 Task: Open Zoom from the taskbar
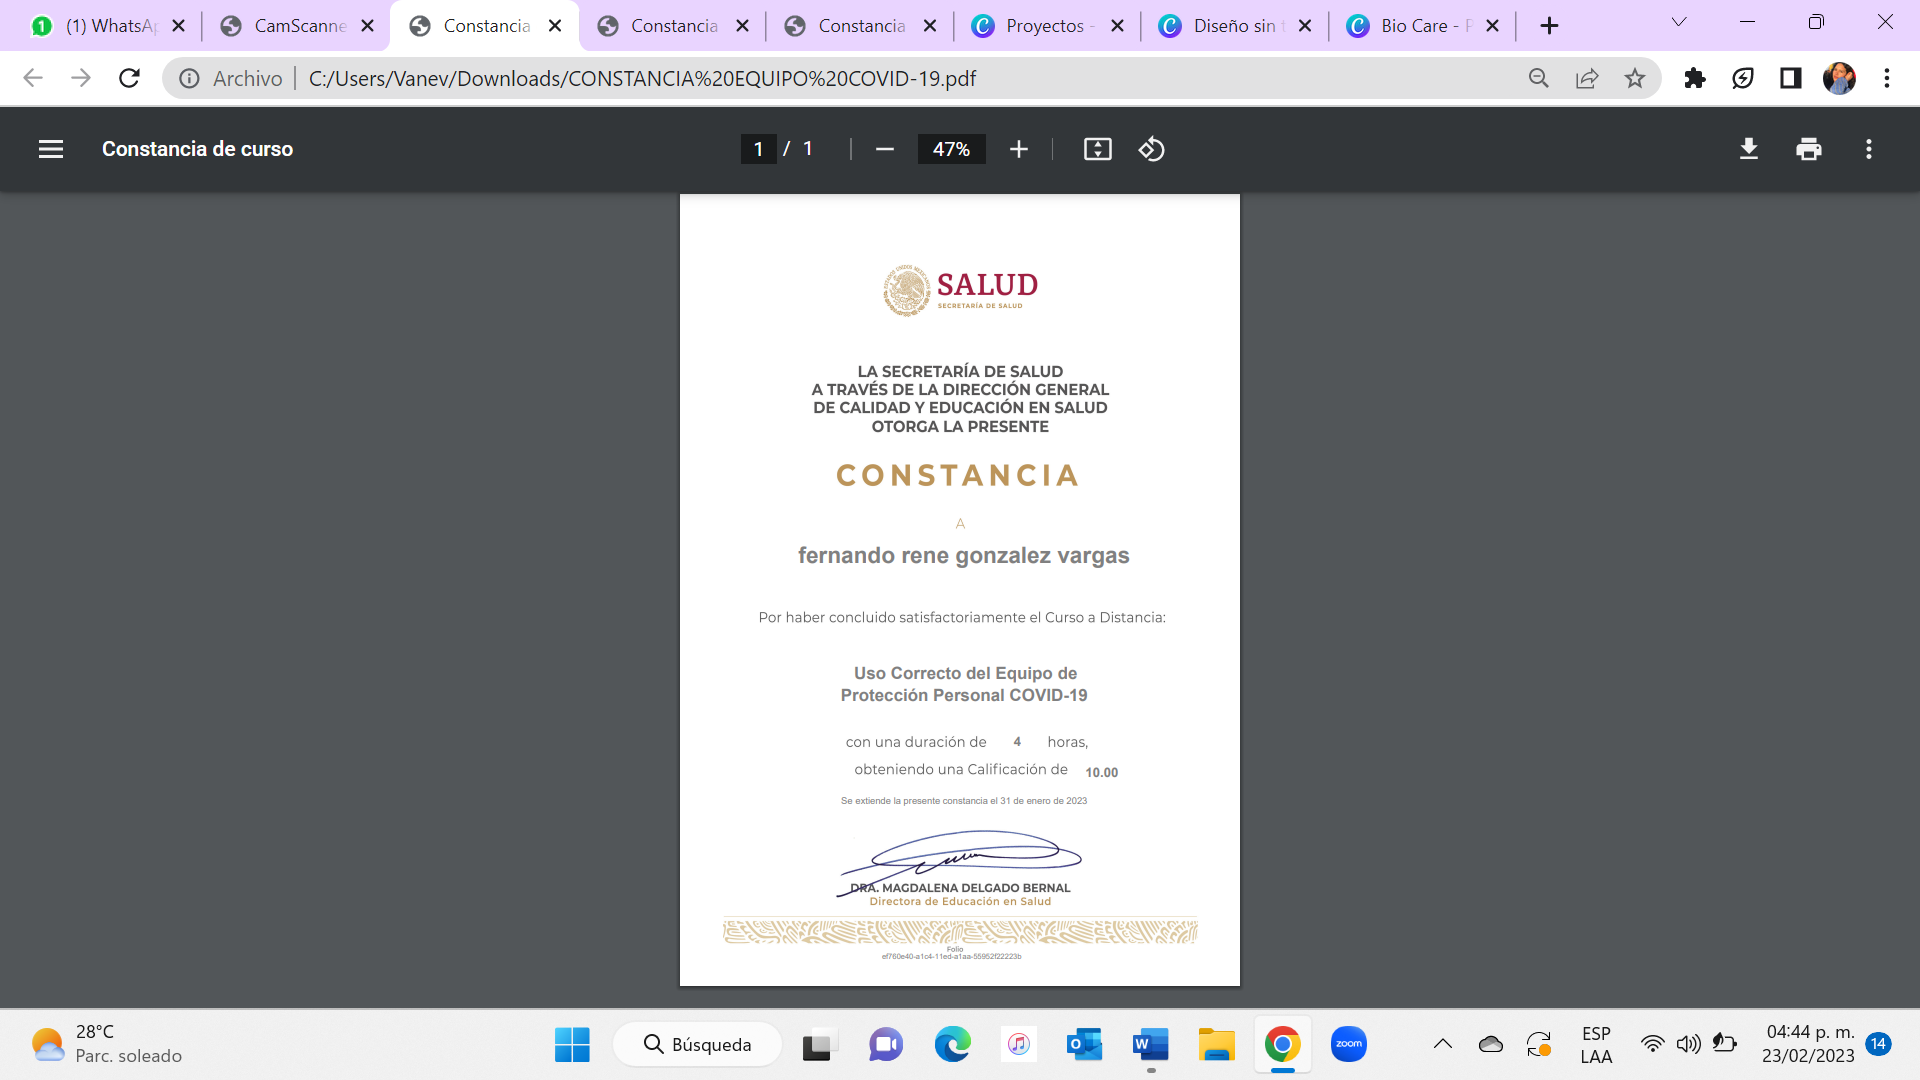pyautogui.click(x=1348, y=1044)
